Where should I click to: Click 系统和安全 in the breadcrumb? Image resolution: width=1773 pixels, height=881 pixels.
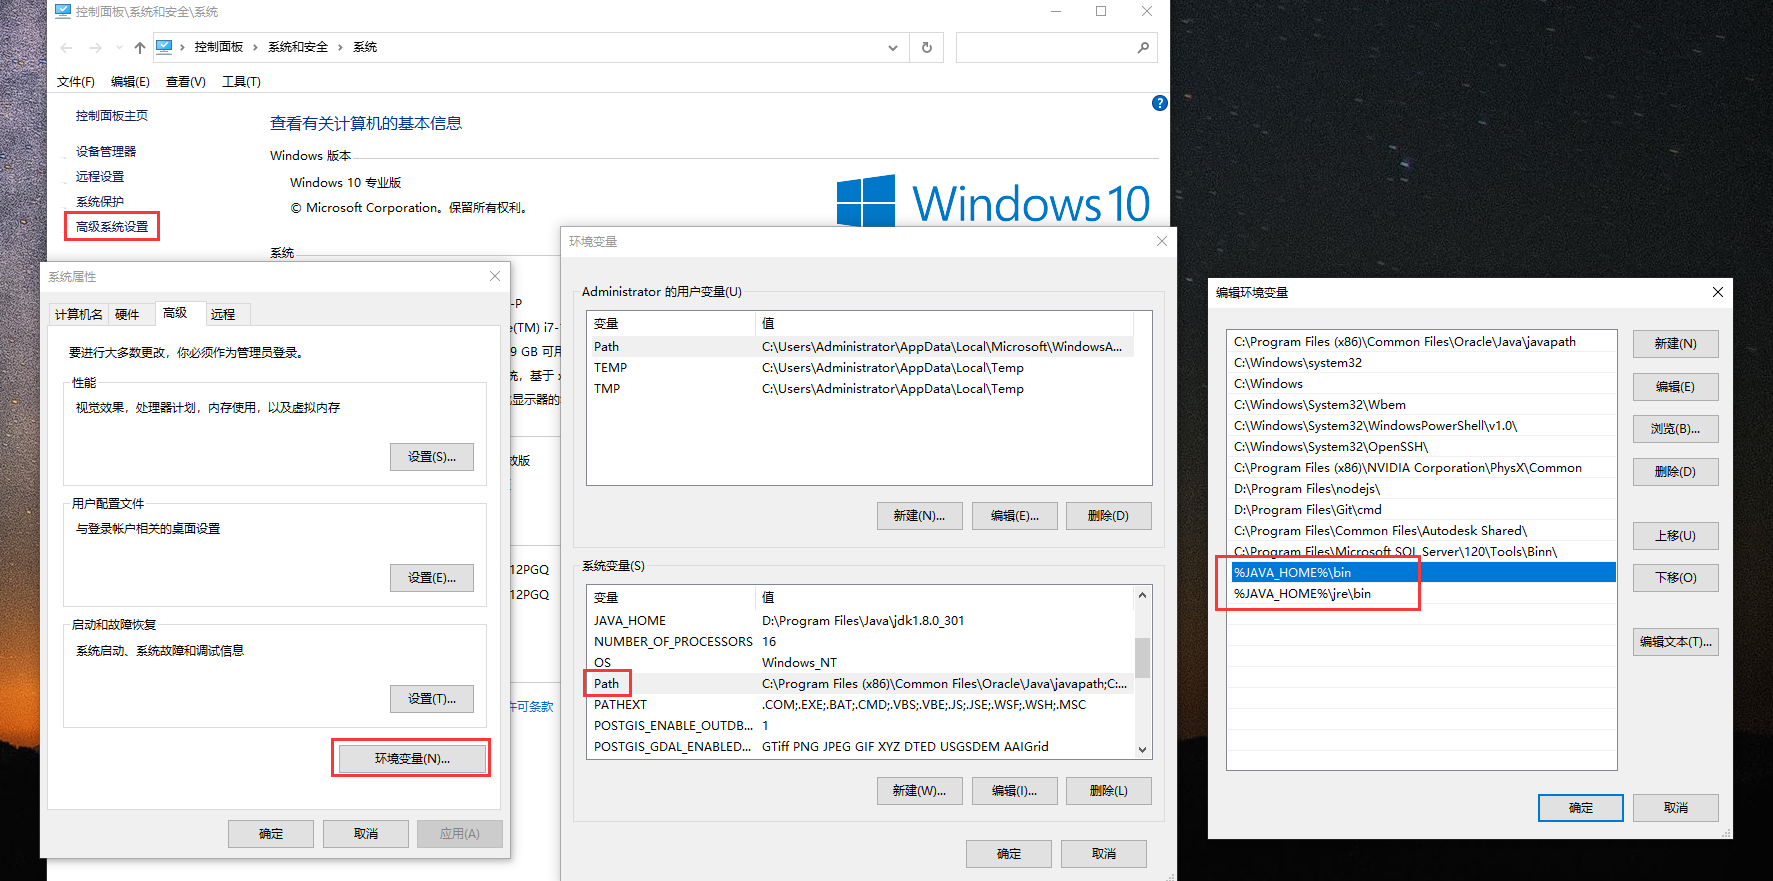pos(298,47)
